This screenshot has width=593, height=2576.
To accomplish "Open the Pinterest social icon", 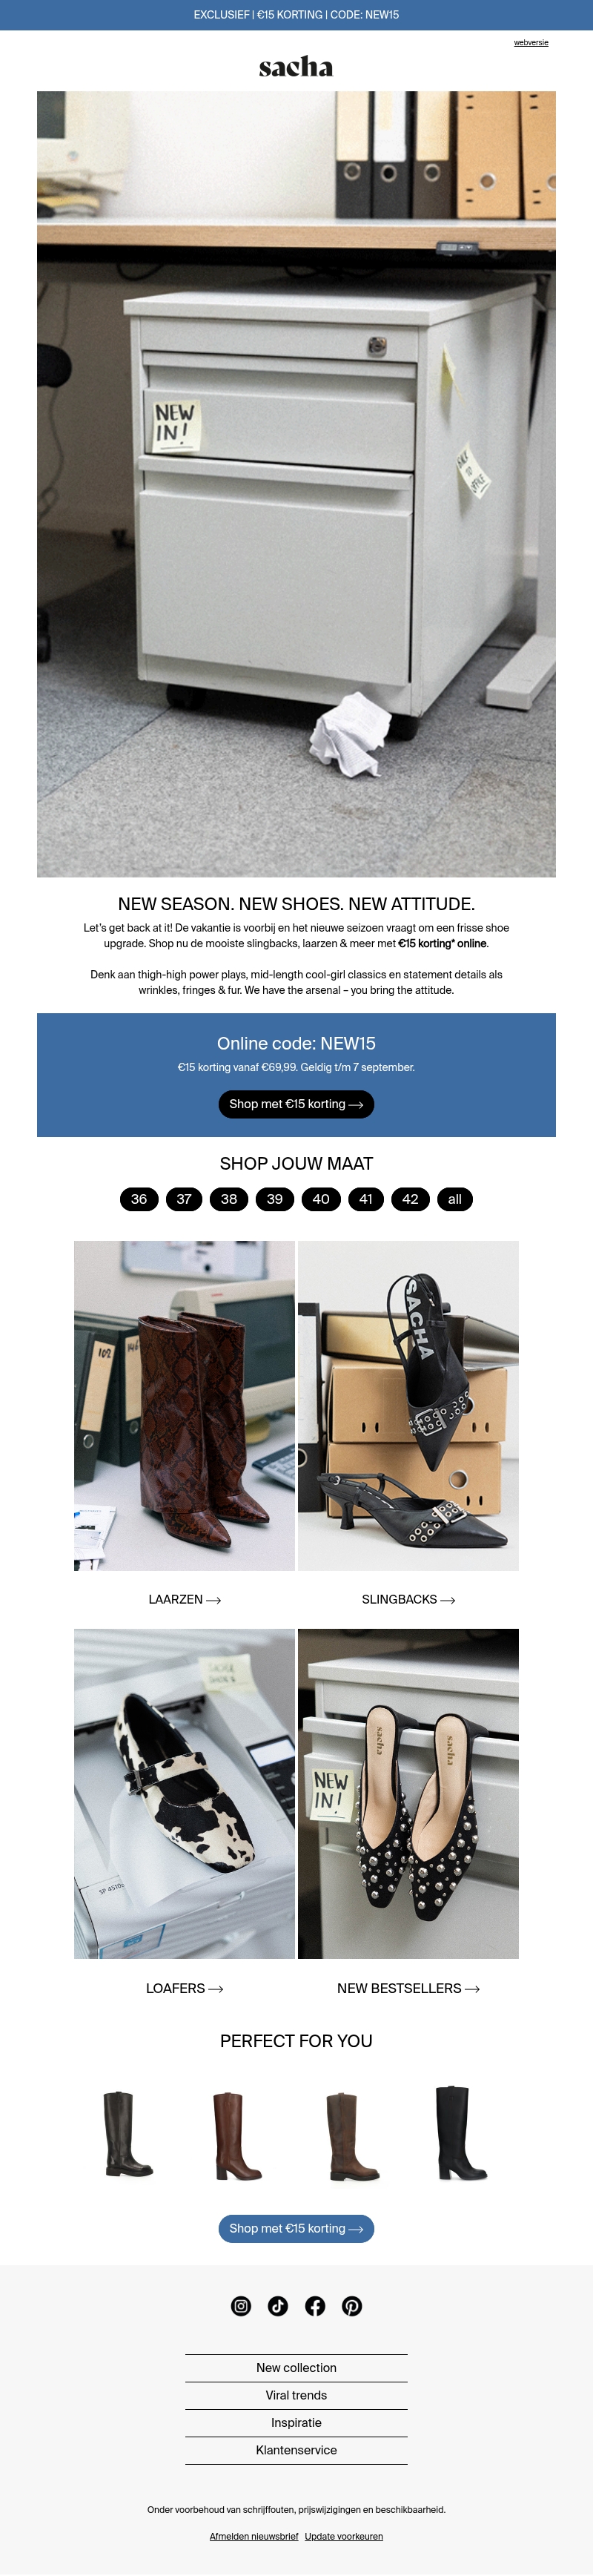I will click(352, 2305).
